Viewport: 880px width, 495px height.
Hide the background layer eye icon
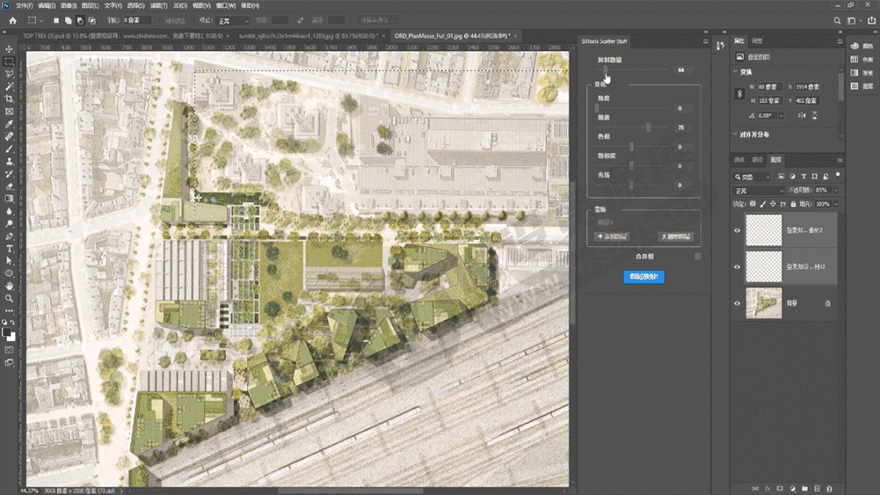(x=737, y=303)
